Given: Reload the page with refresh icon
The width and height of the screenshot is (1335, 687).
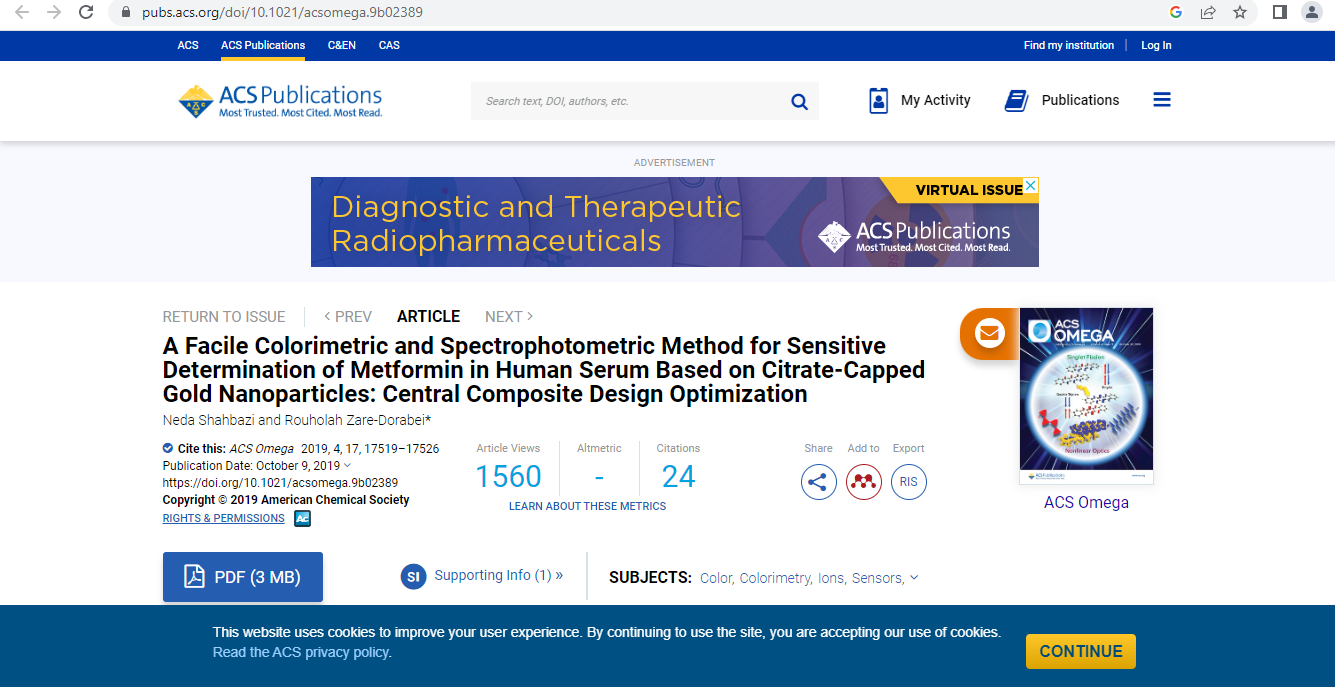Looking at the screenshot, I should [x=87, y=12].
